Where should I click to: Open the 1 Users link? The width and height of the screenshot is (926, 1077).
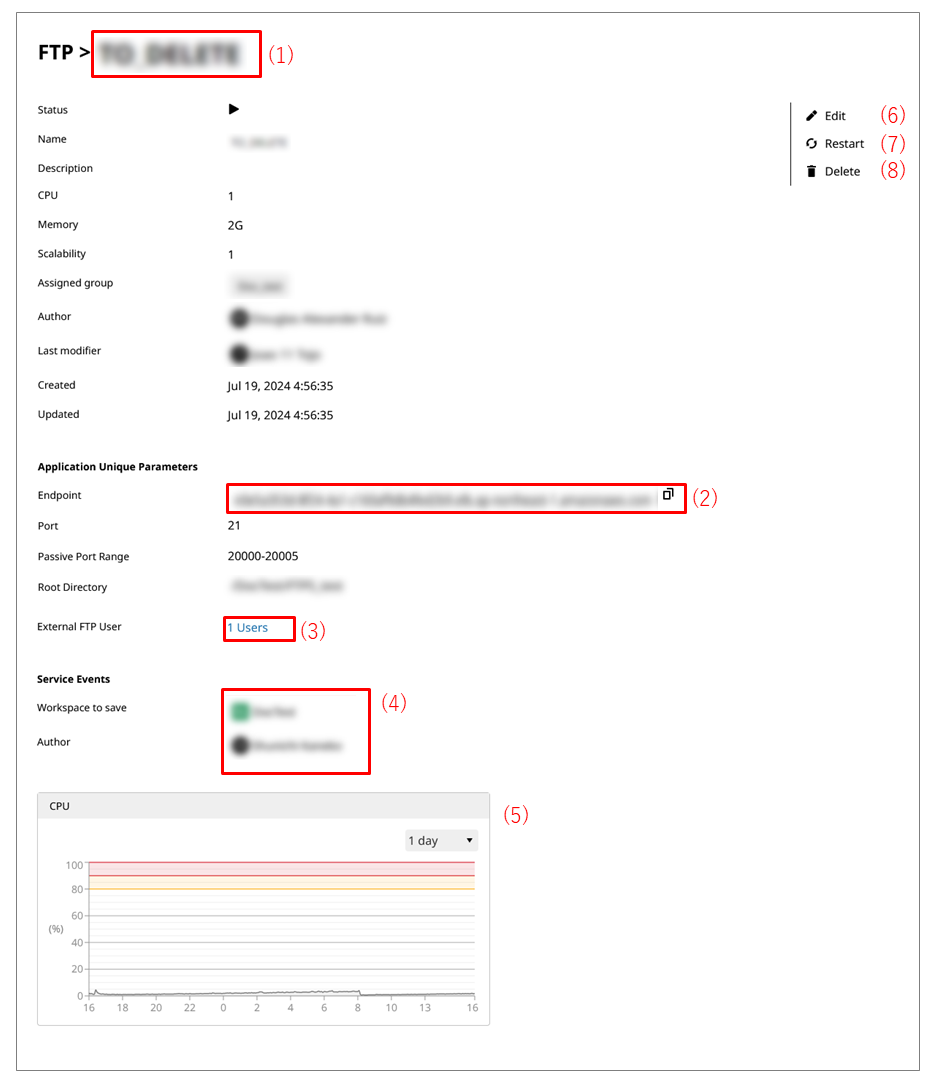pos(248,628)
